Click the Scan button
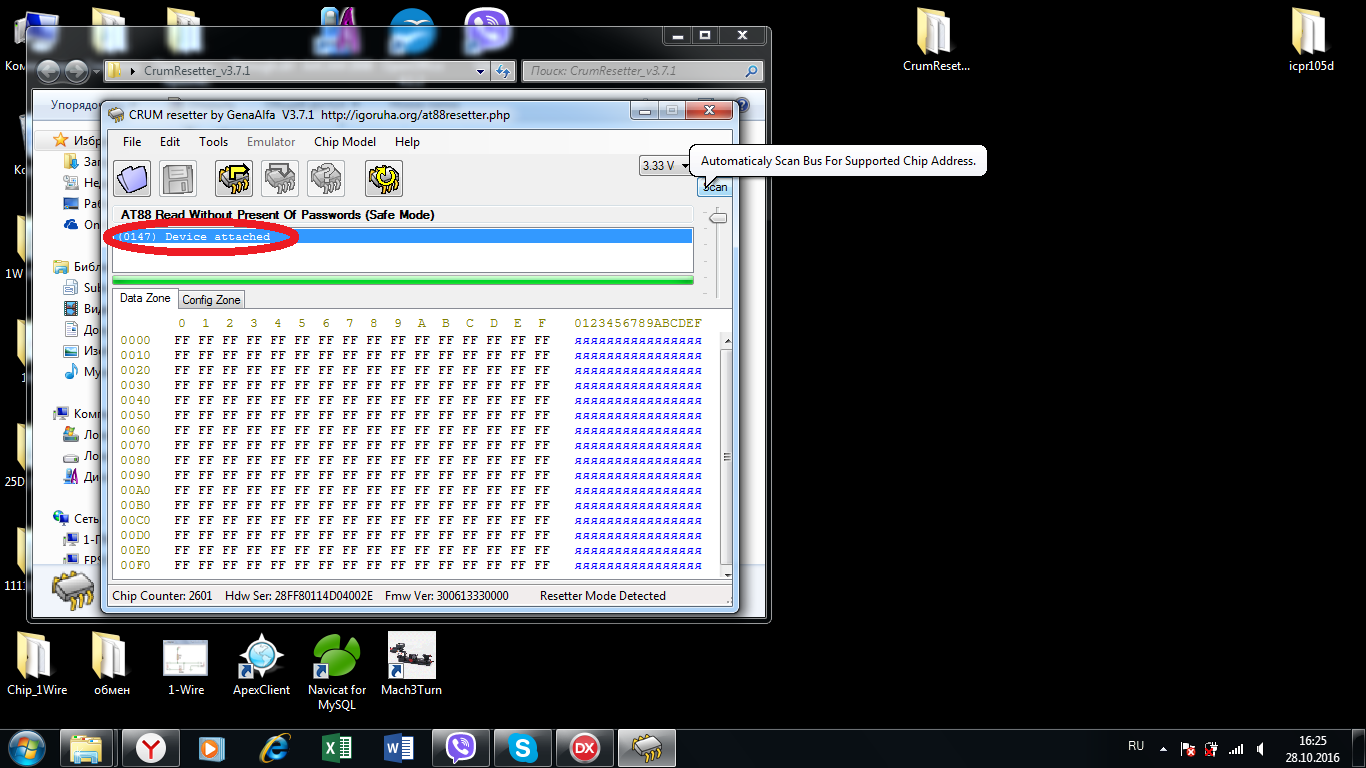Image resolution: width=1366 pixels, height=768 pixels. click(714, 187)
